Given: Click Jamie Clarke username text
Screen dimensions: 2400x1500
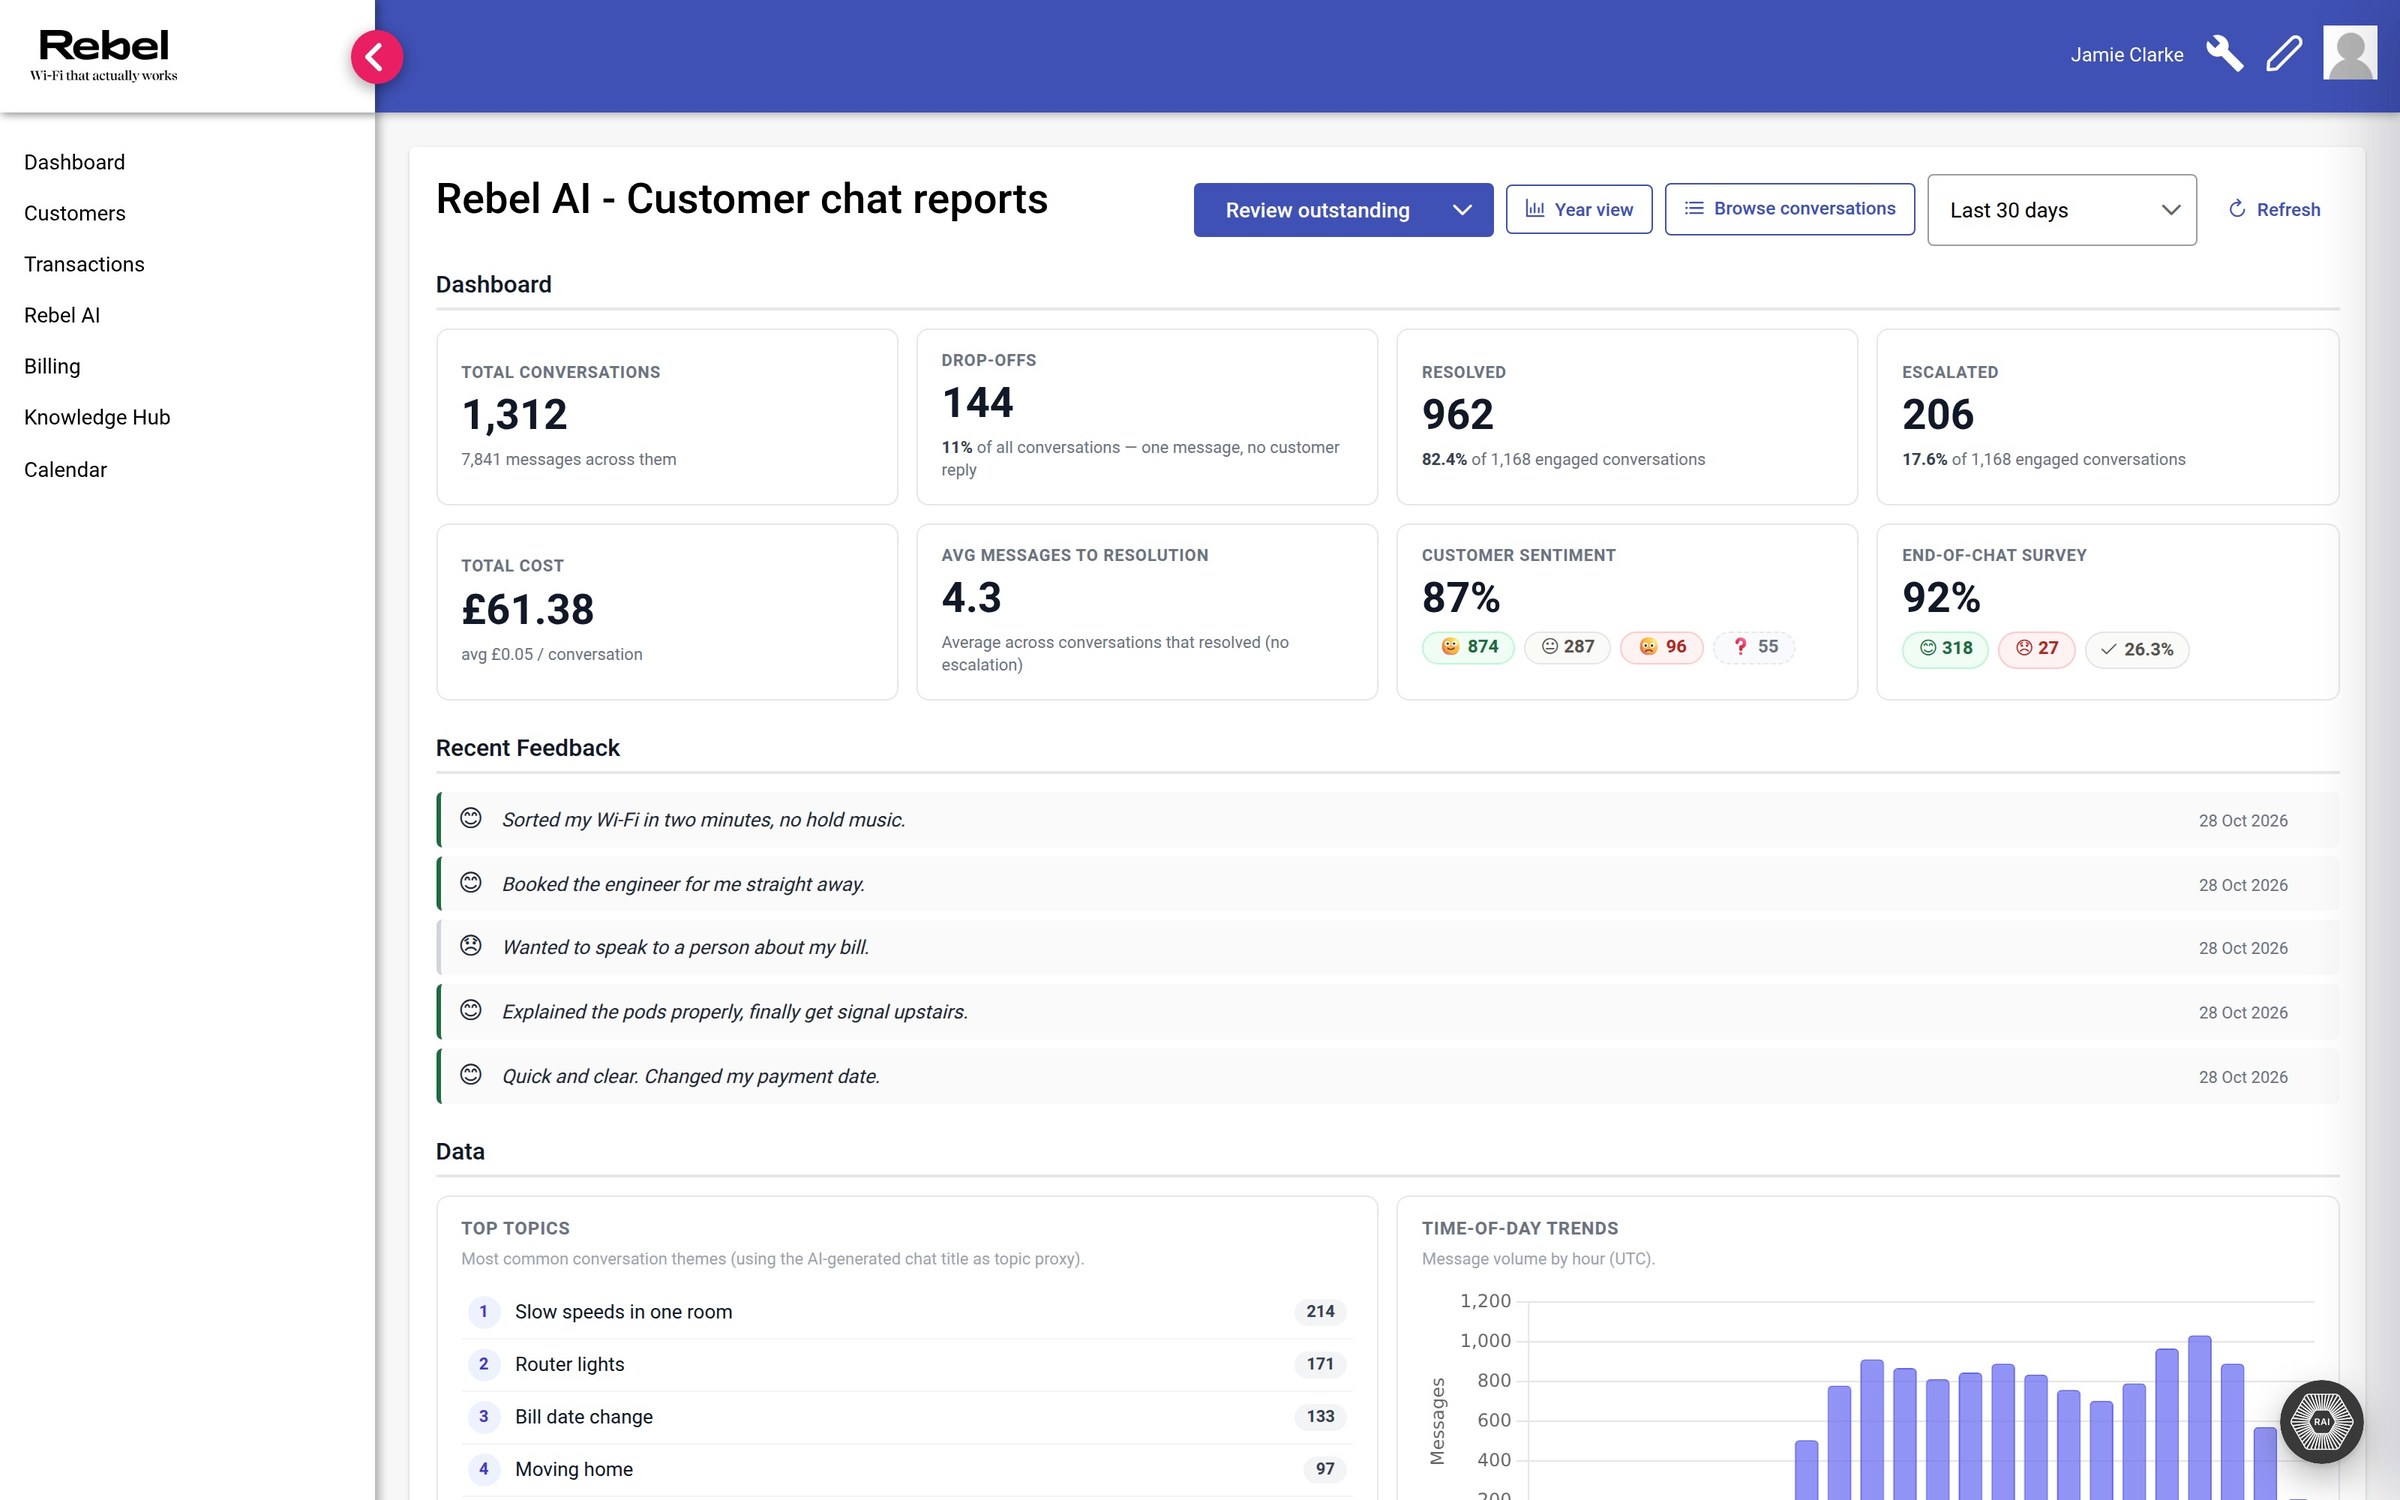Looking at the screenshot, I should pyautogui.click(x=2127, y=55).
